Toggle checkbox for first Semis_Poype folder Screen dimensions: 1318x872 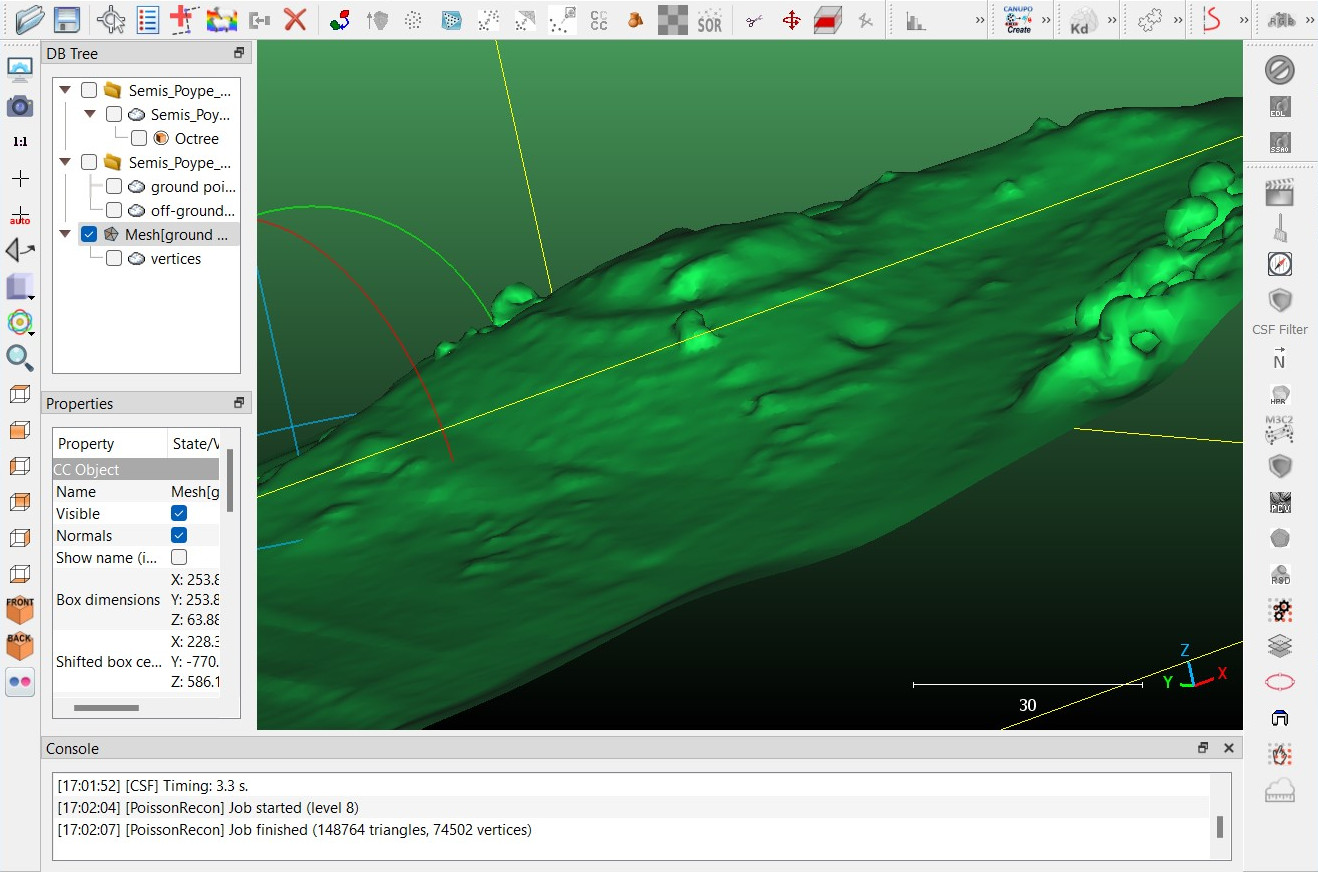[89, 91]
